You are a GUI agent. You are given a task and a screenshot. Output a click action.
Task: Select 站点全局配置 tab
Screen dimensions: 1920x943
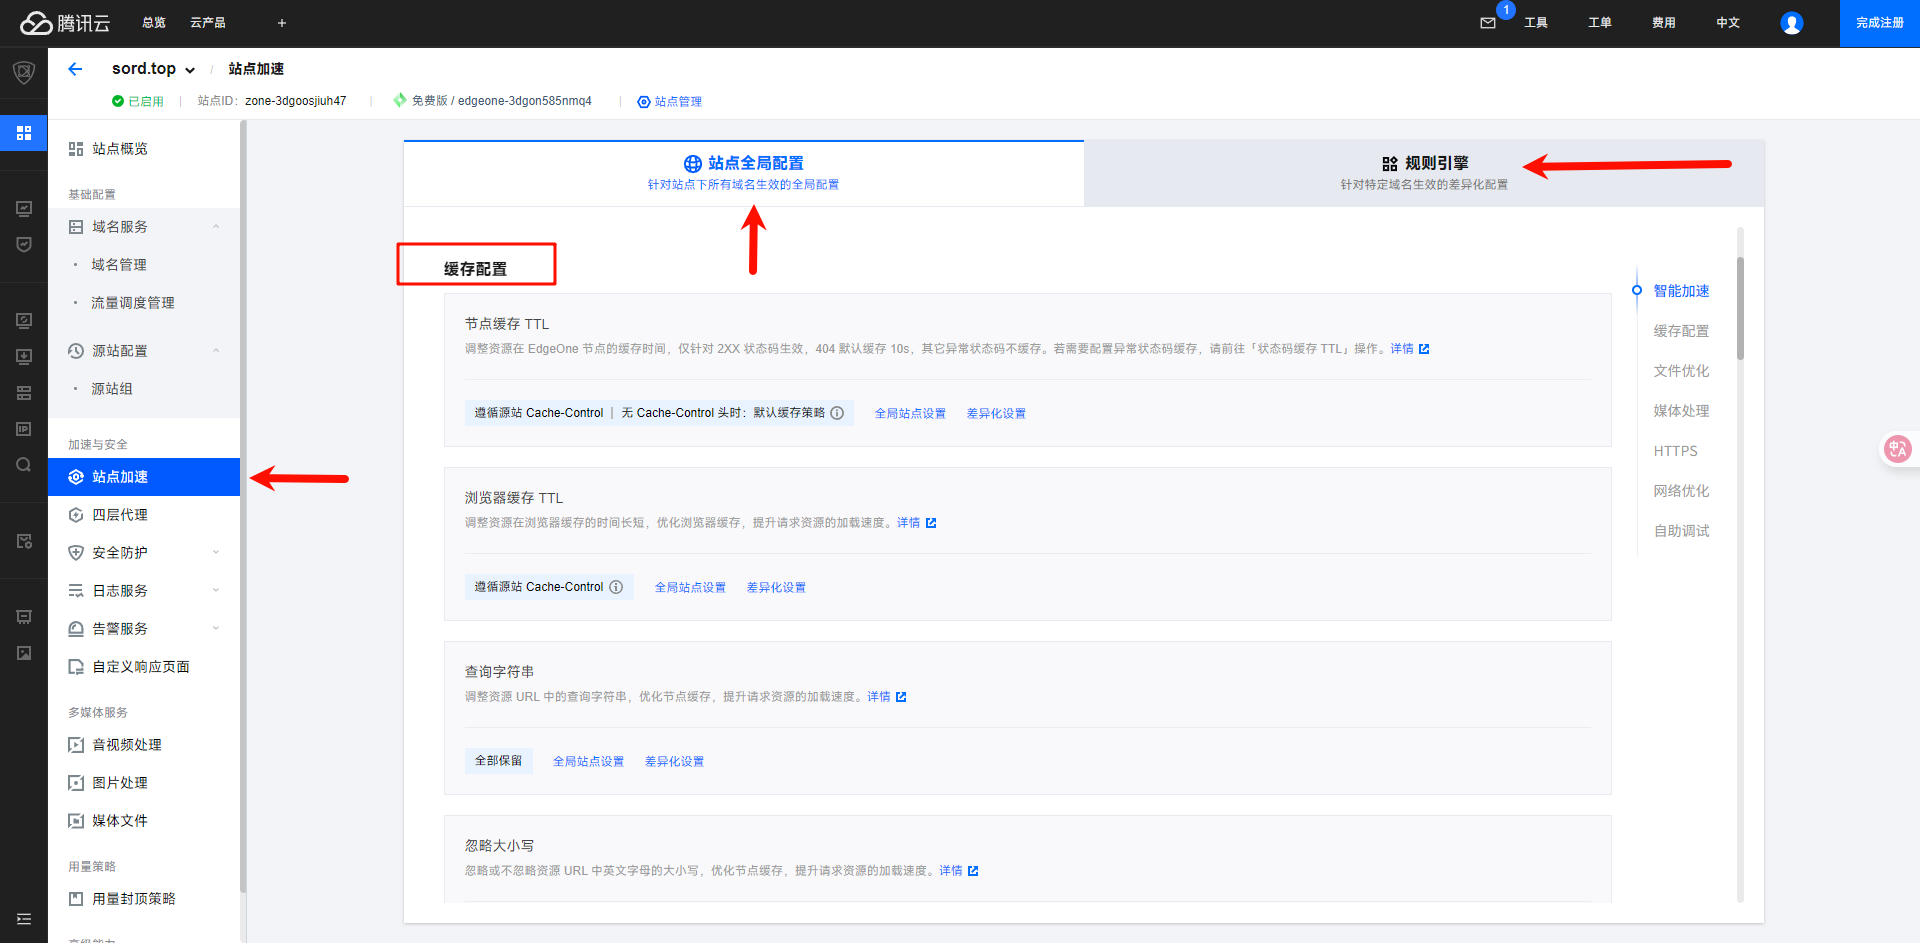click(743, 172)
